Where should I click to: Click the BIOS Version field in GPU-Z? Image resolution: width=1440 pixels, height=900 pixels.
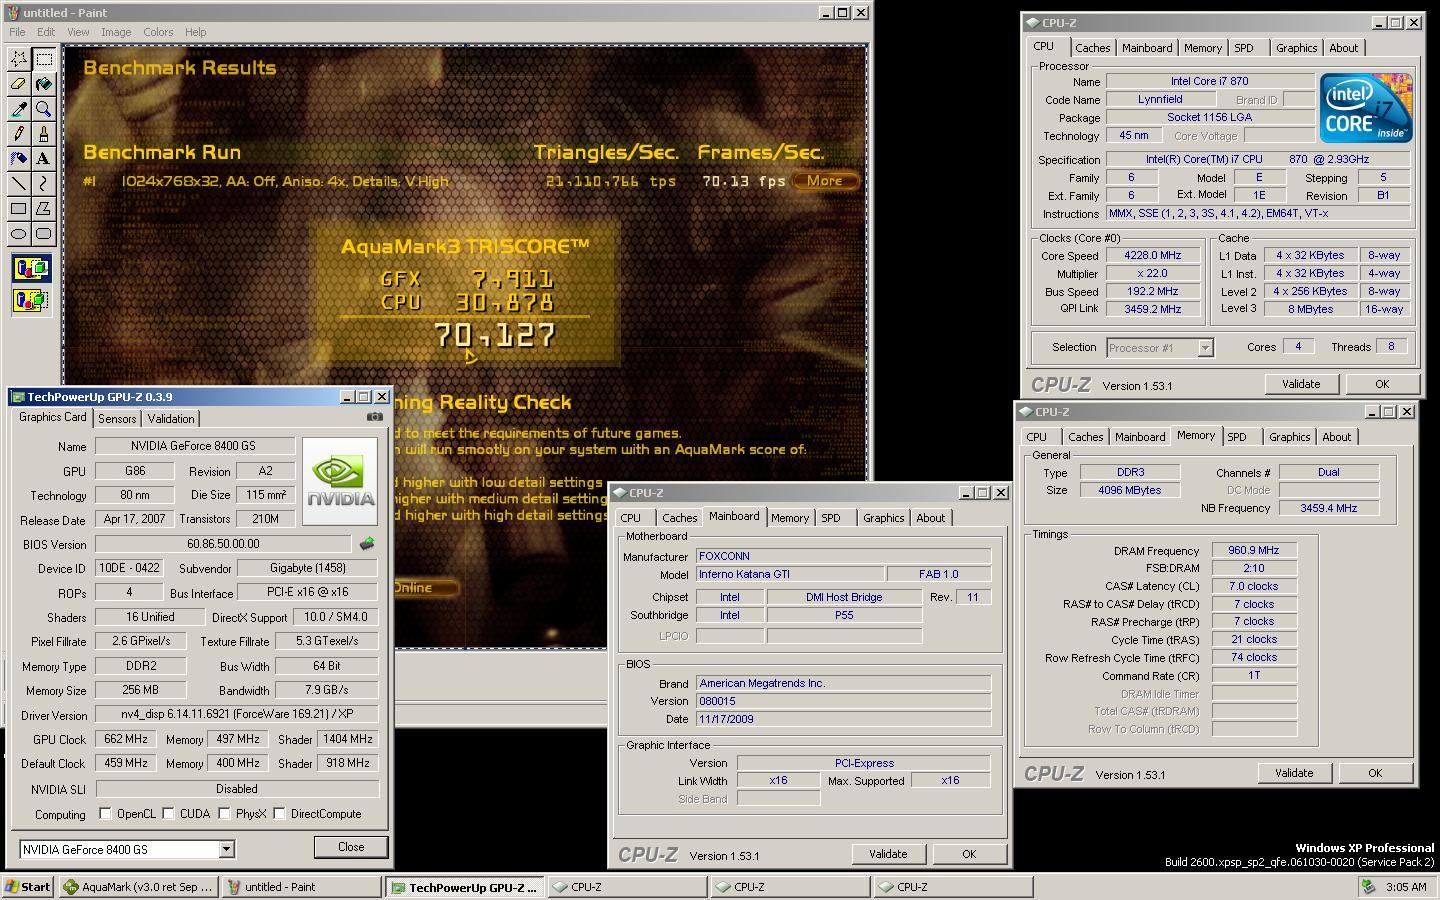pos(224,544)
